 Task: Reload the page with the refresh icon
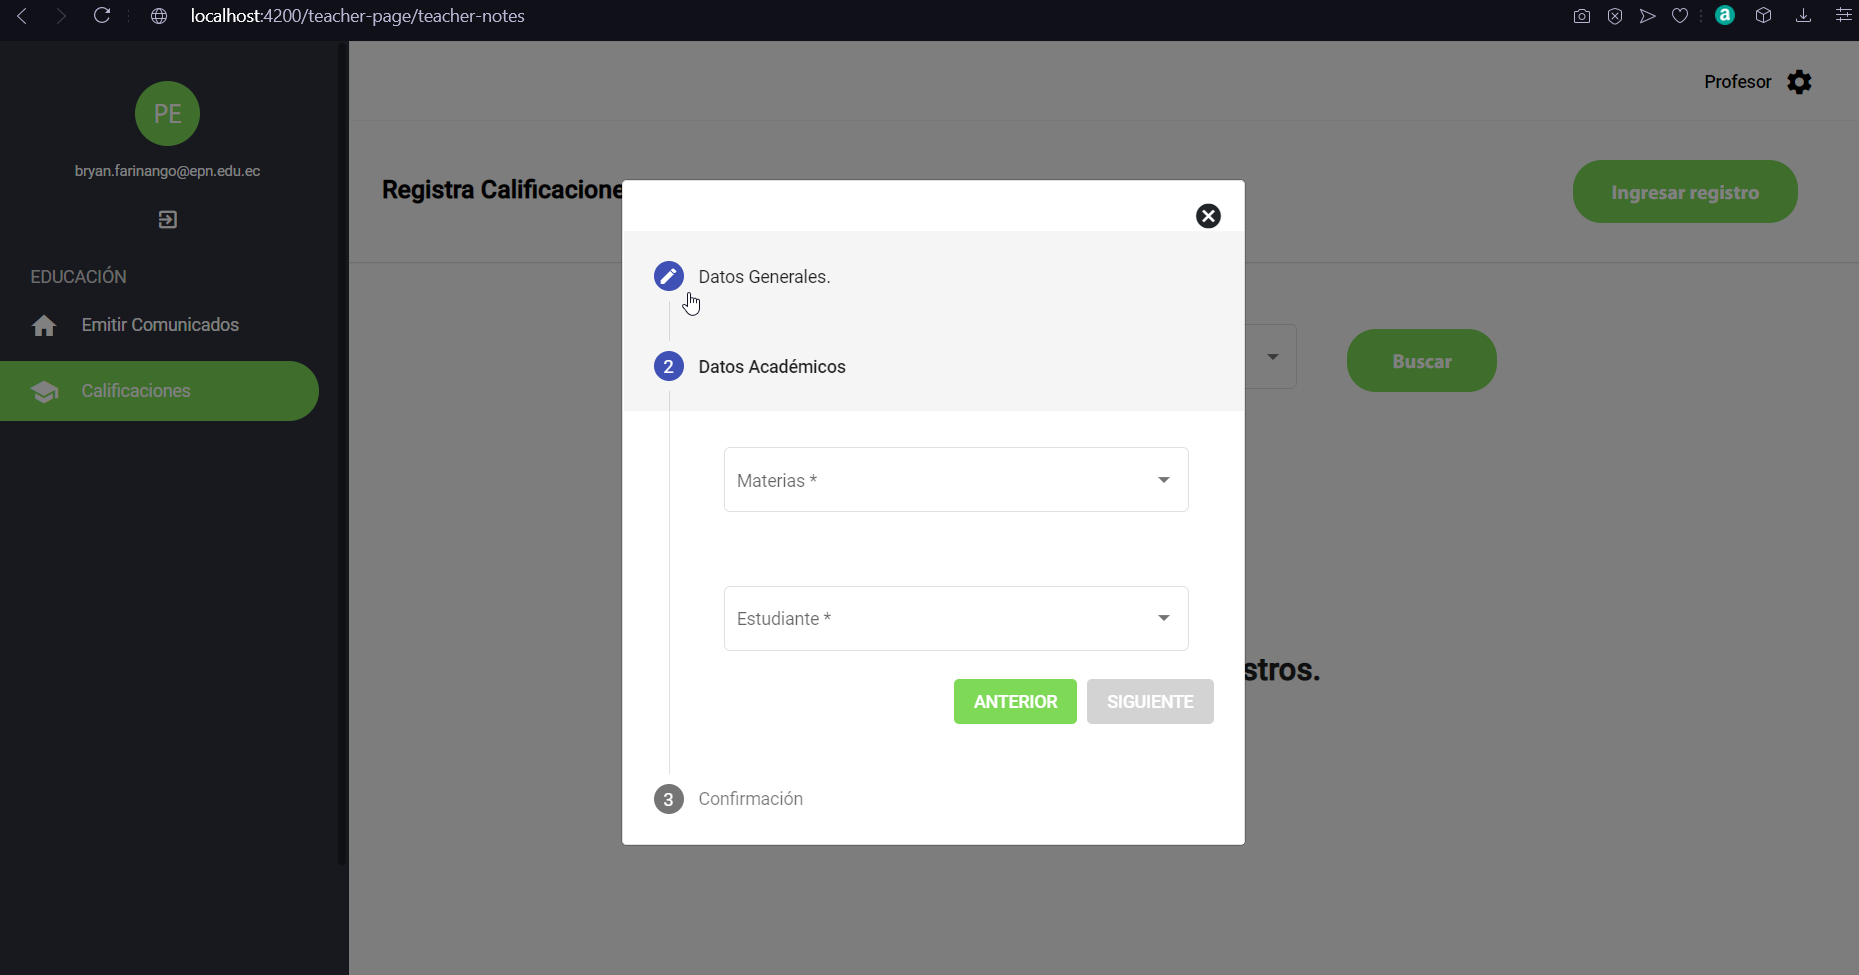point(102,16)
